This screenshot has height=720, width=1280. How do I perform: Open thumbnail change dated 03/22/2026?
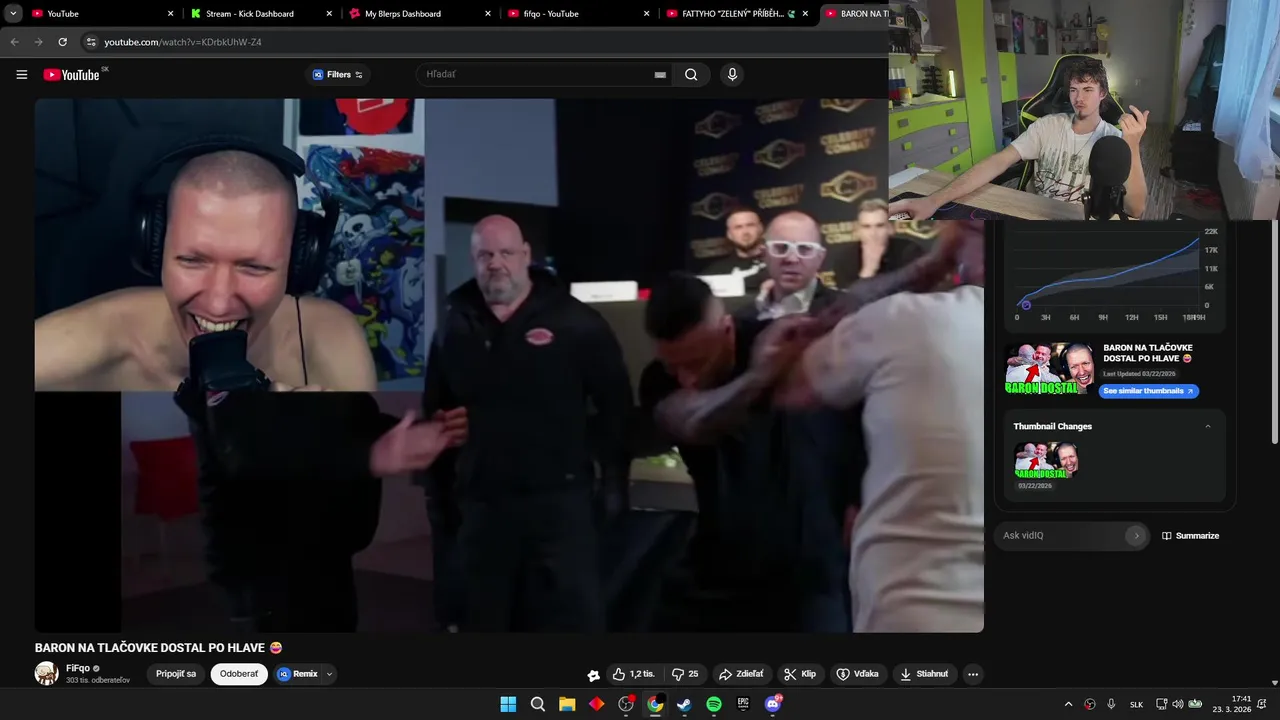(x=1047, y=461)
